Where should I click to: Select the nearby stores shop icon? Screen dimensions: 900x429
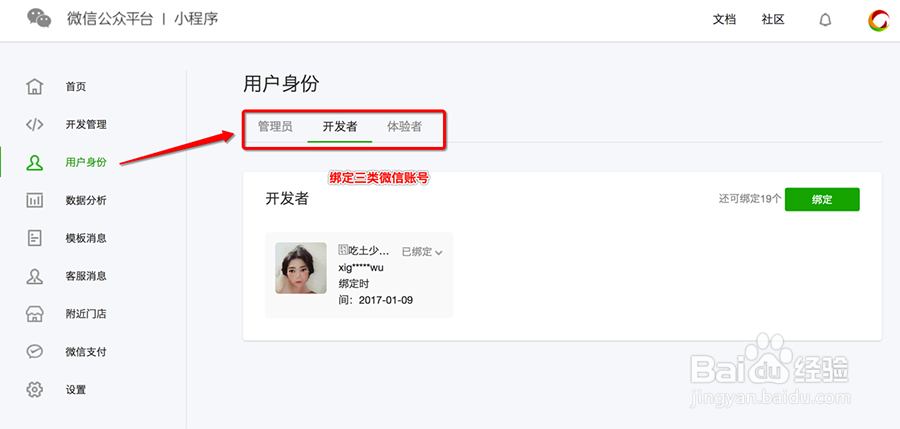point(35,314)
